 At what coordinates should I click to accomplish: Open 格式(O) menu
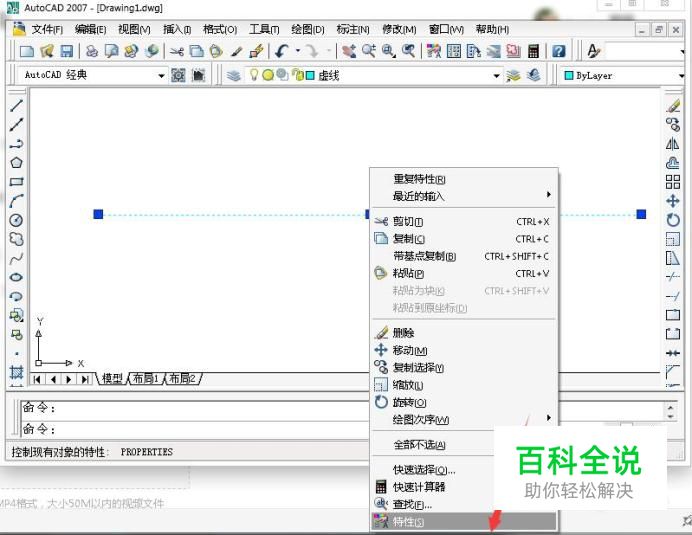(220, 30)
